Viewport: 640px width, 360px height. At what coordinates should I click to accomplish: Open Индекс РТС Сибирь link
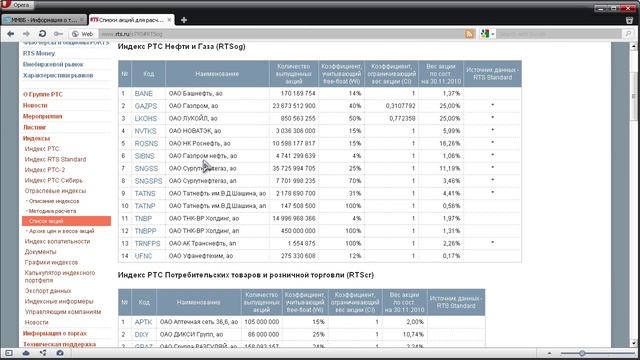(x=53, y=180)
